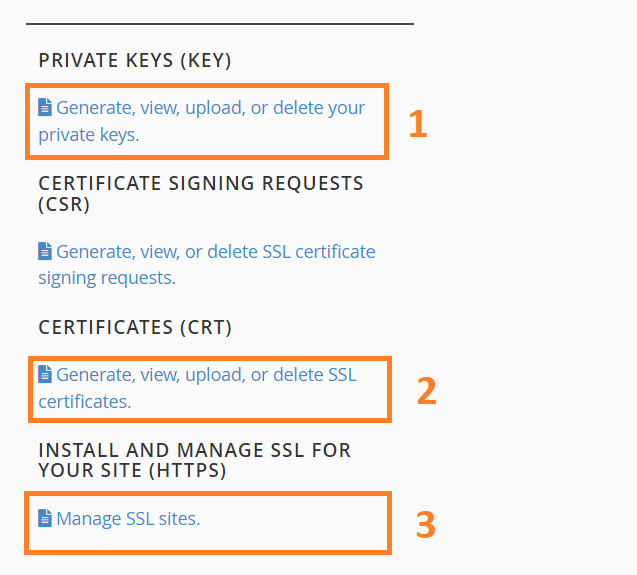Image resolution: width=637 pixels, height=575 pixels.
Task: Select the CERTIFICATE SIGNING REQUESTS heading line
Action: pos(201,183)
